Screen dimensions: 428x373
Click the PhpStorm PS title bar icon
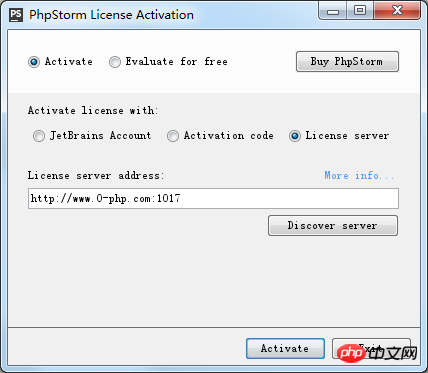click(x=16, y=15)
